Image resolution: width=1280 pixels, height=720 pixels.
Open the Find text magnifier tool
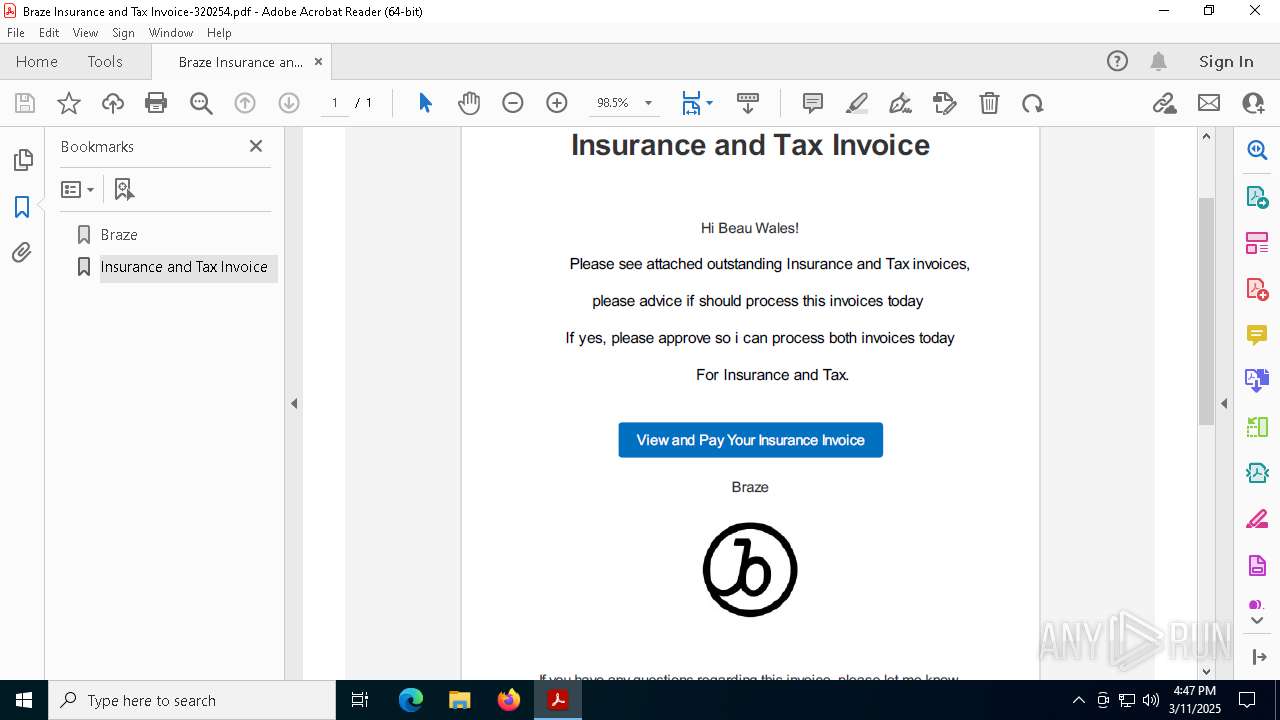point(201,103)
